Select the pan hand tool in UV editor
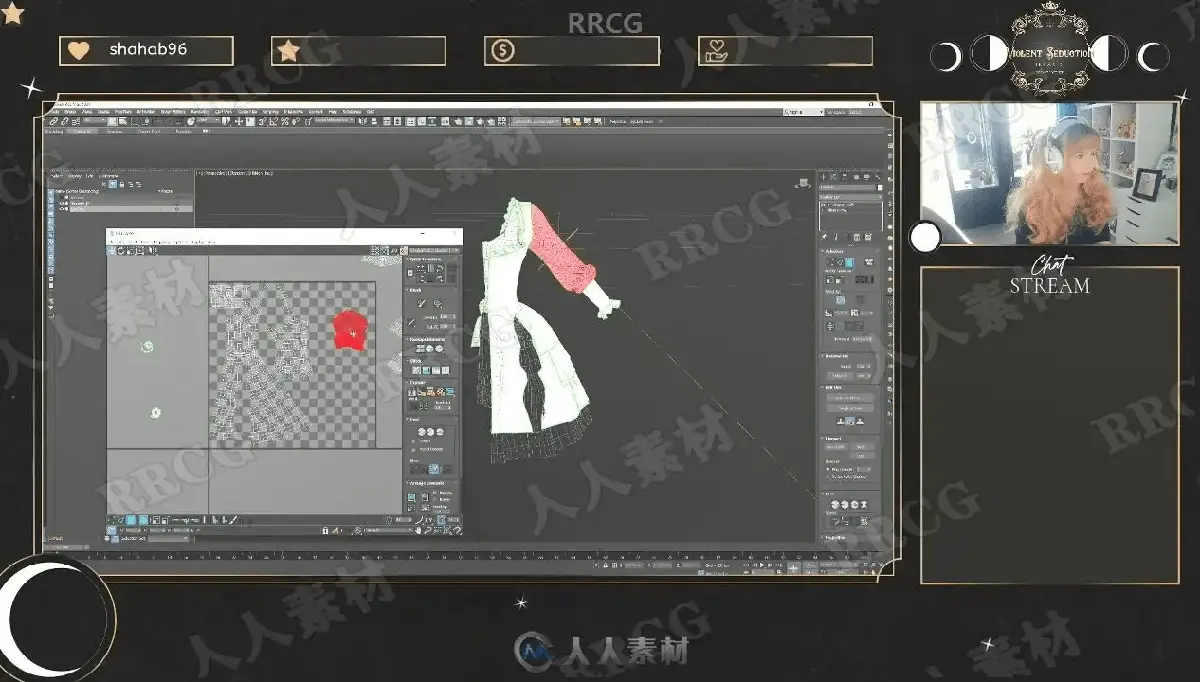 click(x=419, y=530)
